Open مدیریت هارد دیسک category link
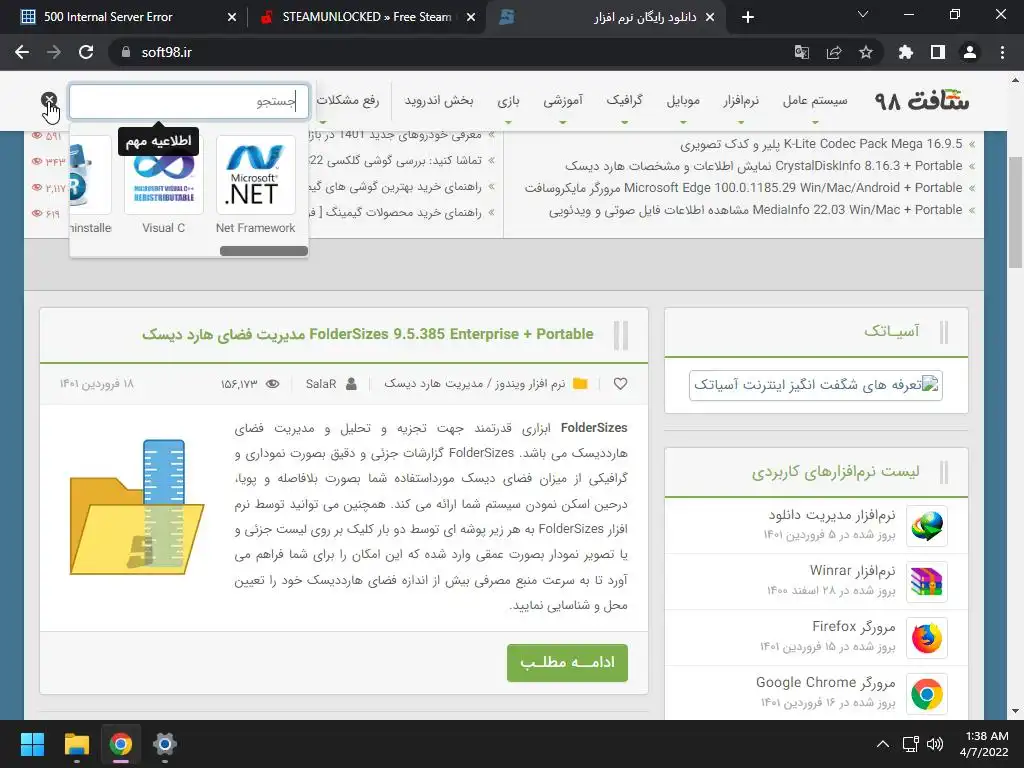This screenshot has width=1024, height=768. tap(434, 383)
